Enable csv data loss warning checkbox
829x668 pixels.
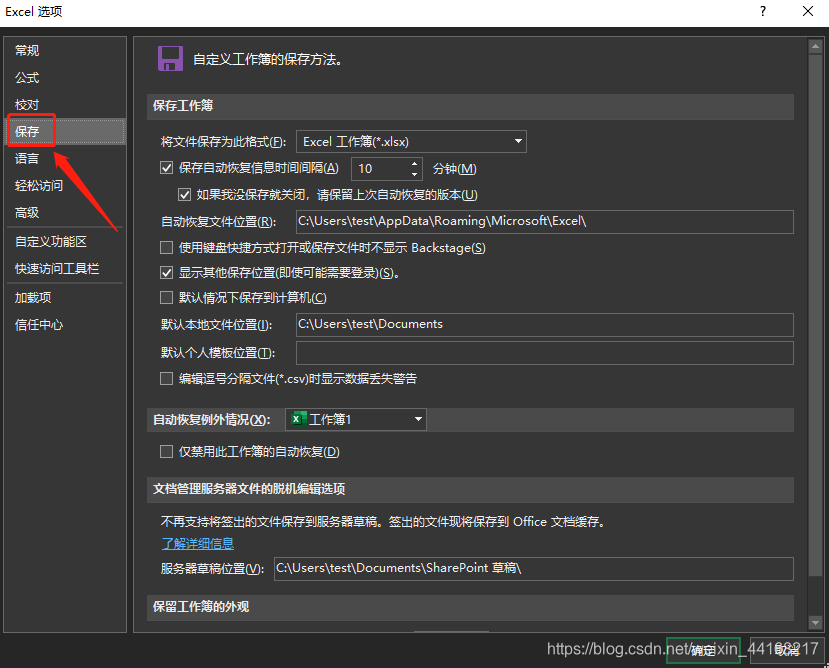[x=167, y=379]
